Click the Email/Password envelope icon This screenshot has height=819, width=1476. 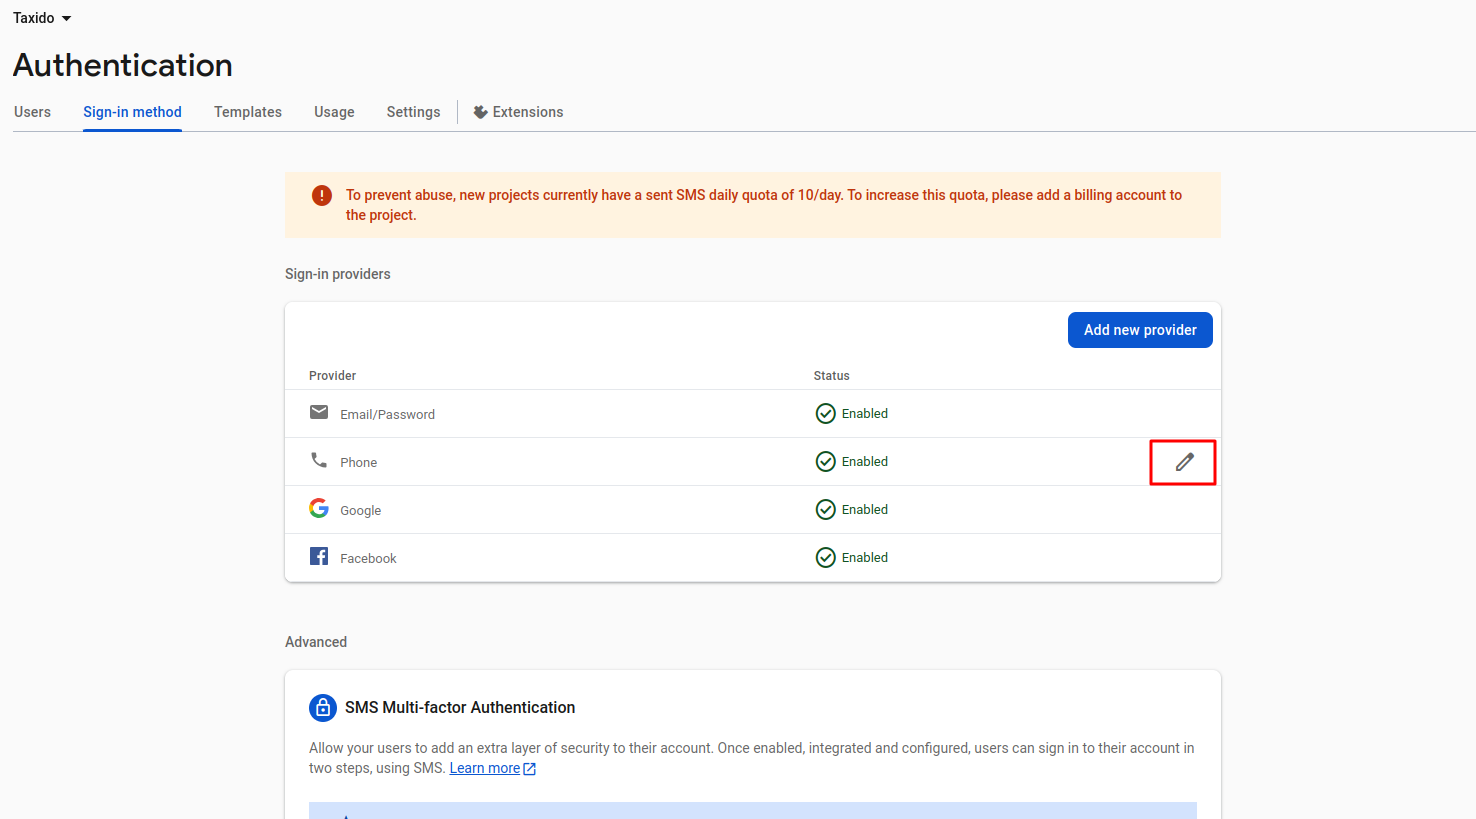coord(318,412)
